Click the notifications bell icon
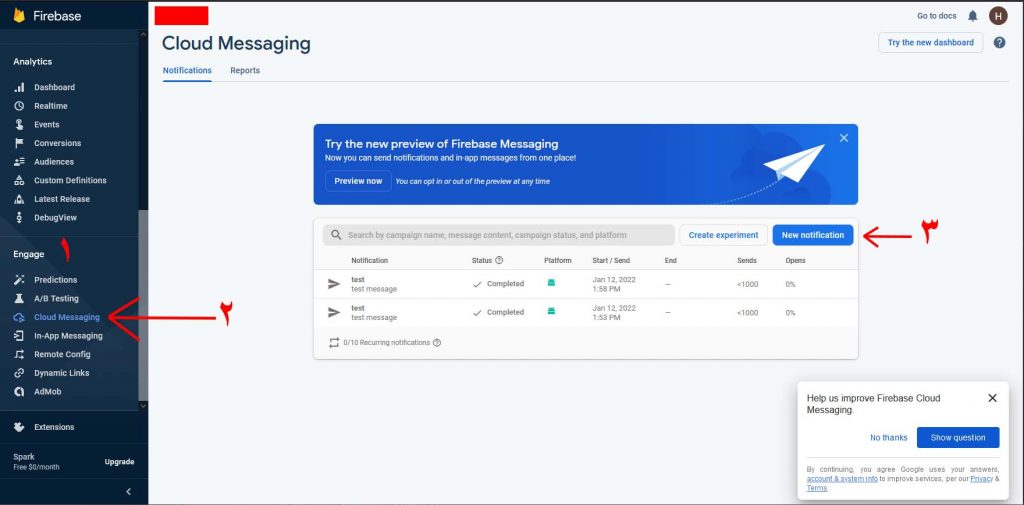This screenshot has height=505, width=1024. [973, 16]
